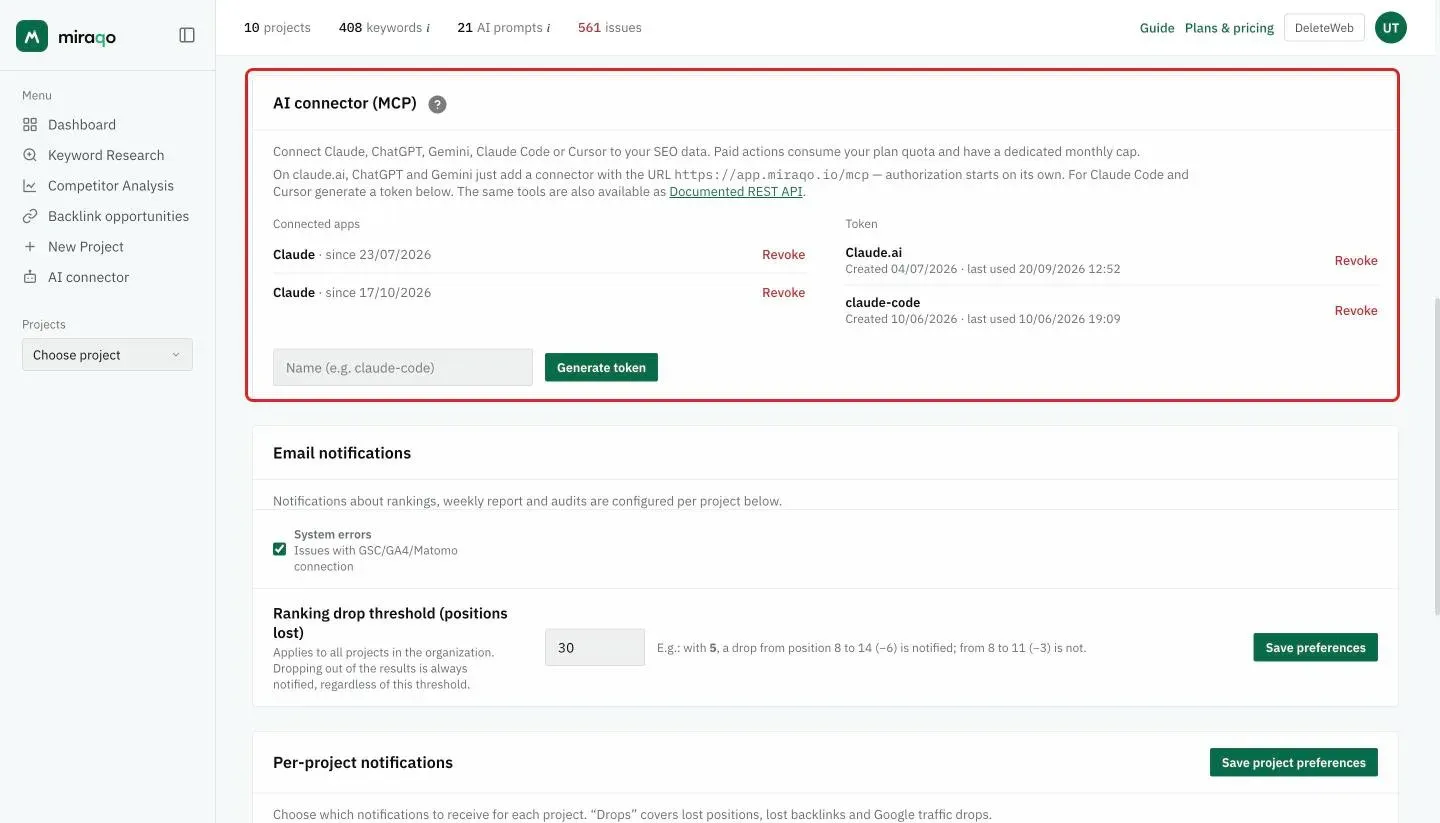The width and height of the screenshot is (1440, 823).
Task: Open Competitor Analysis menu item
Action: coord(111,186)
